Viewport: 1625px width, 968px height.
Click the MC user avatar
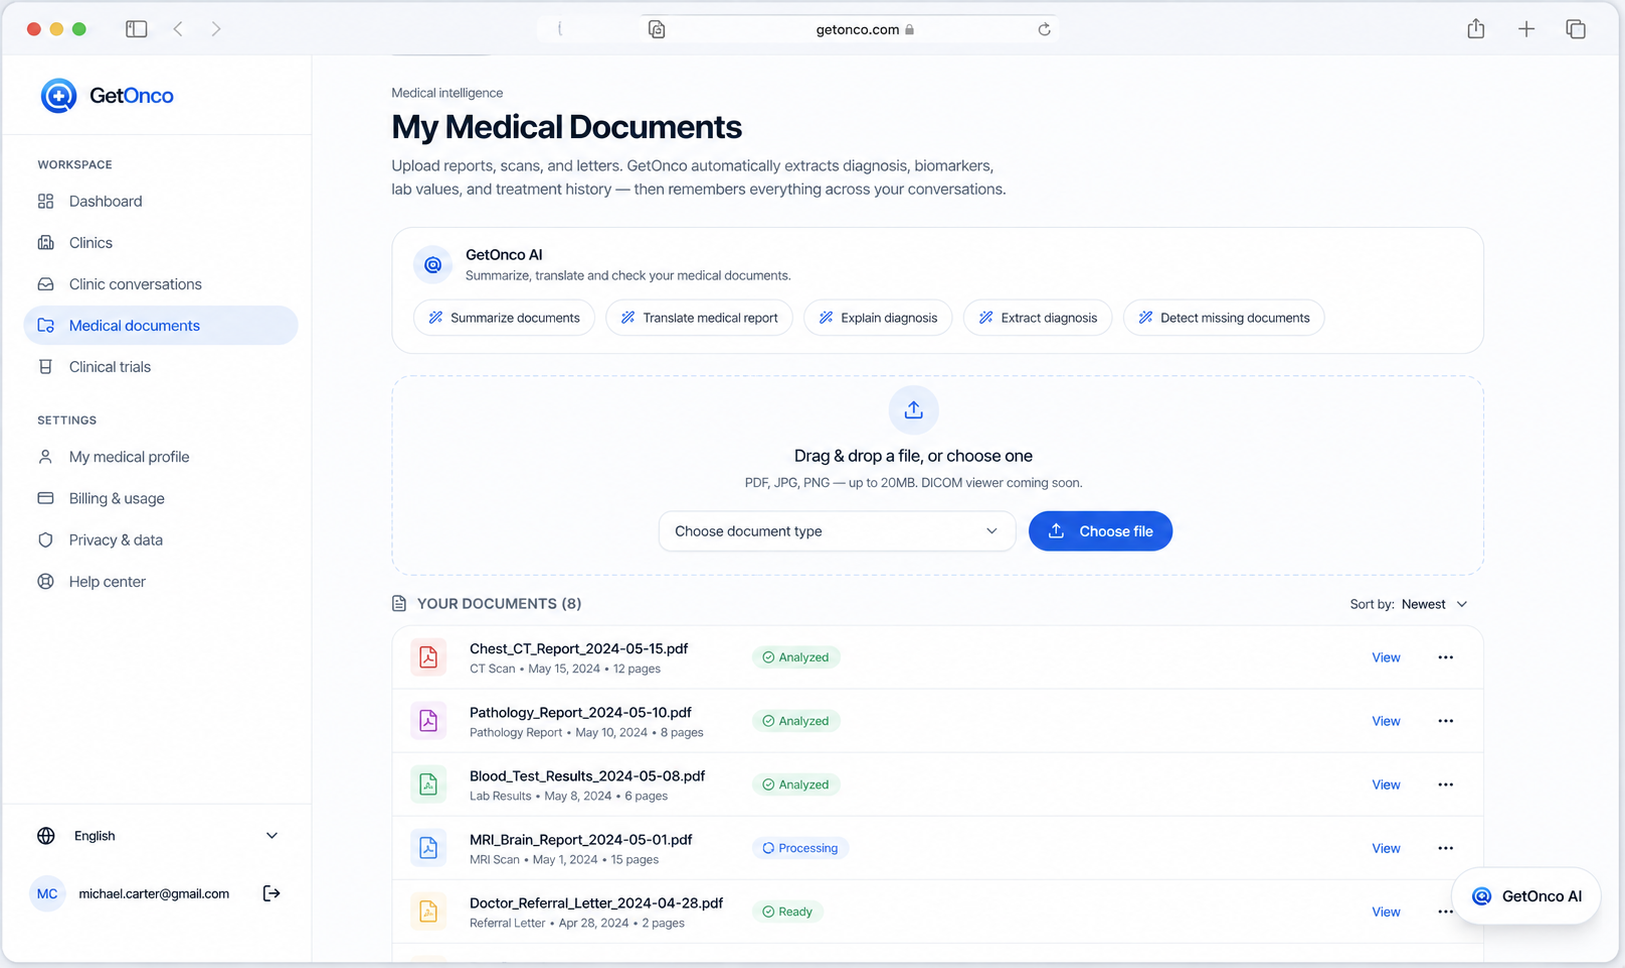47,894
